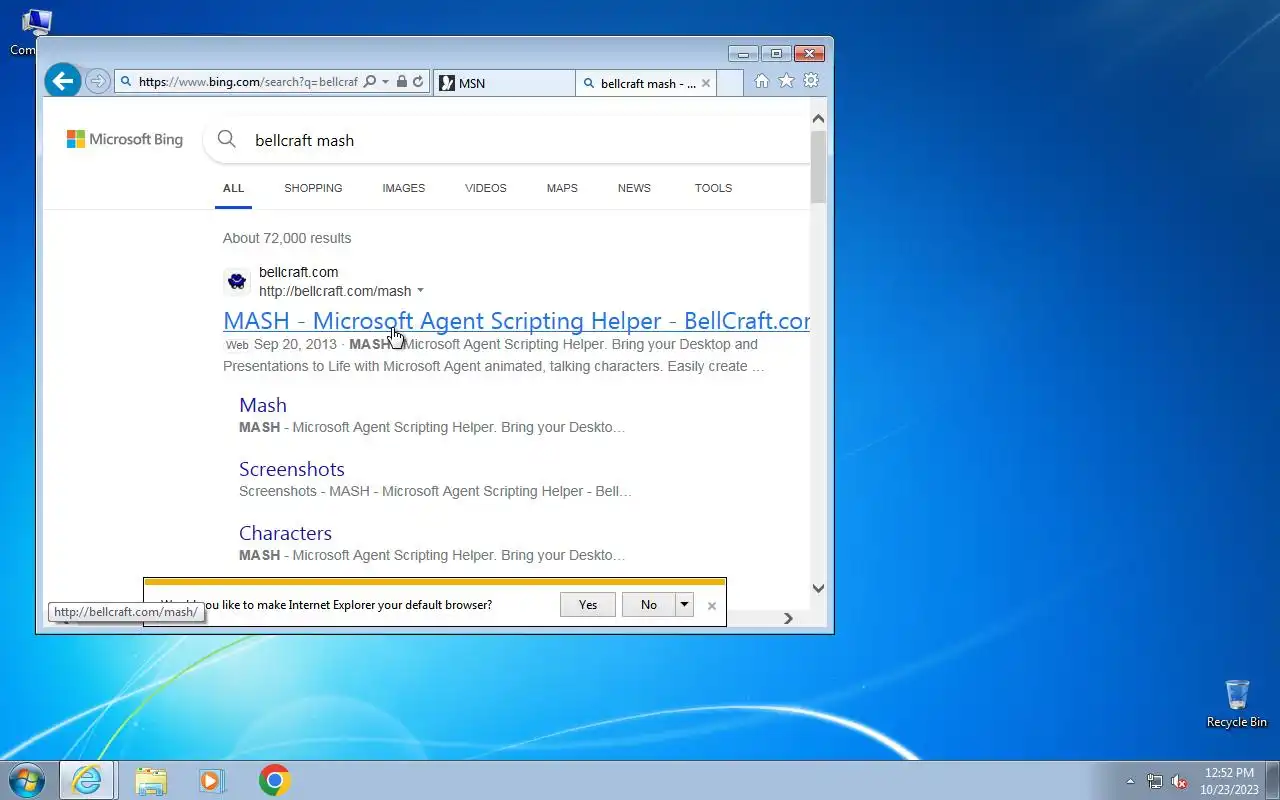Dismiss the default browser notification bar
The image size is (1280, 800).
(x=712, y=606)
